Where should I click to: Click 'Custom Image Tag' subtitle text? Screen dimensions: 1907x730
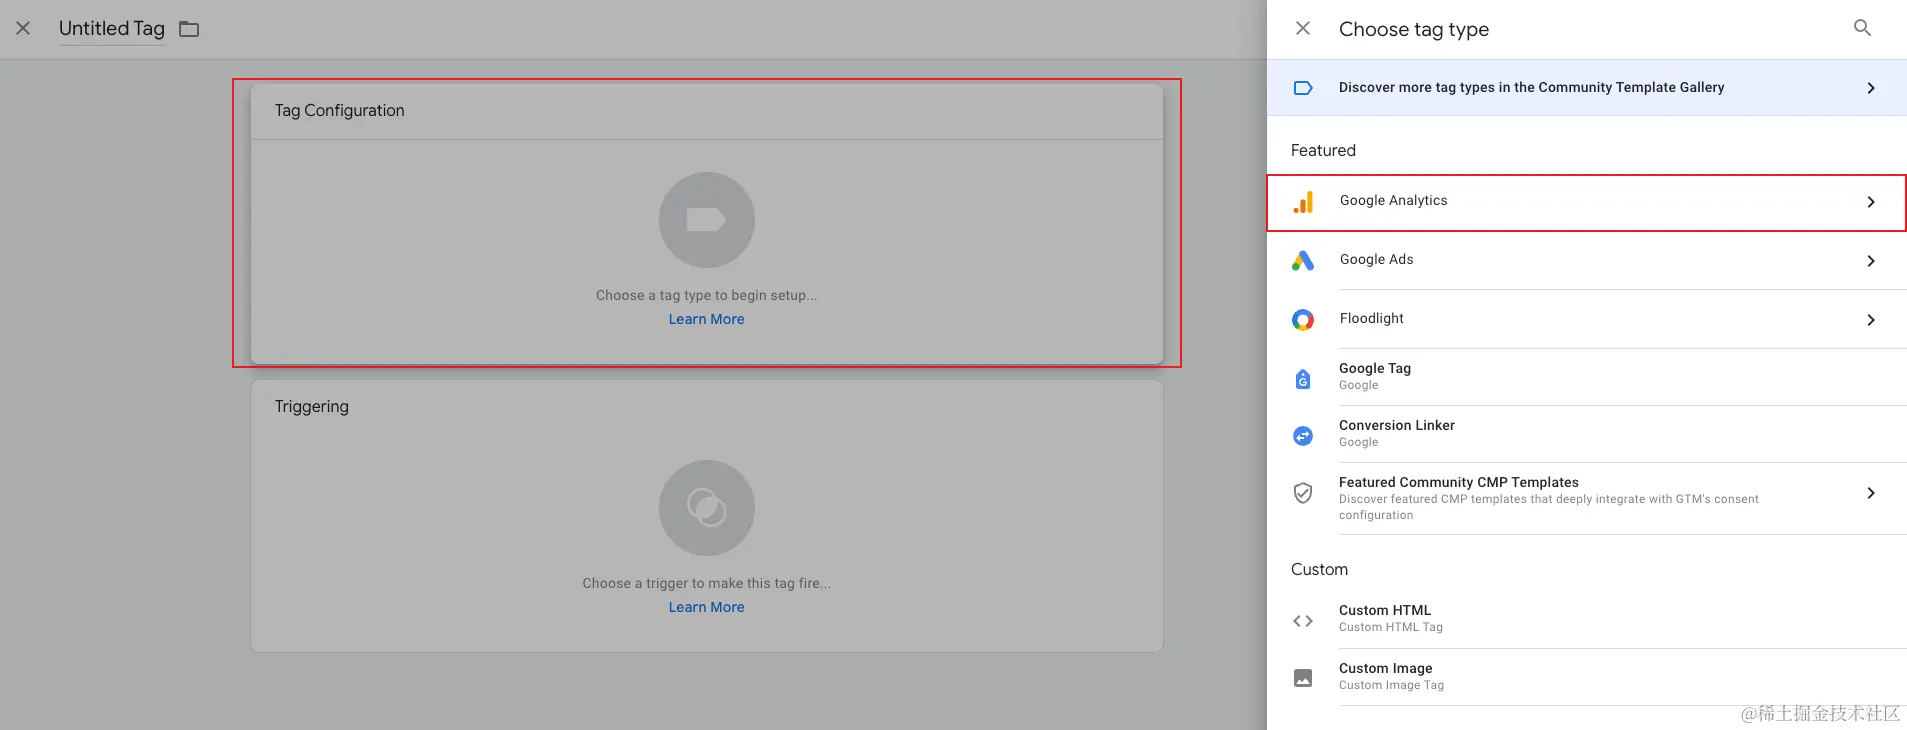(x=1392, y=685)
